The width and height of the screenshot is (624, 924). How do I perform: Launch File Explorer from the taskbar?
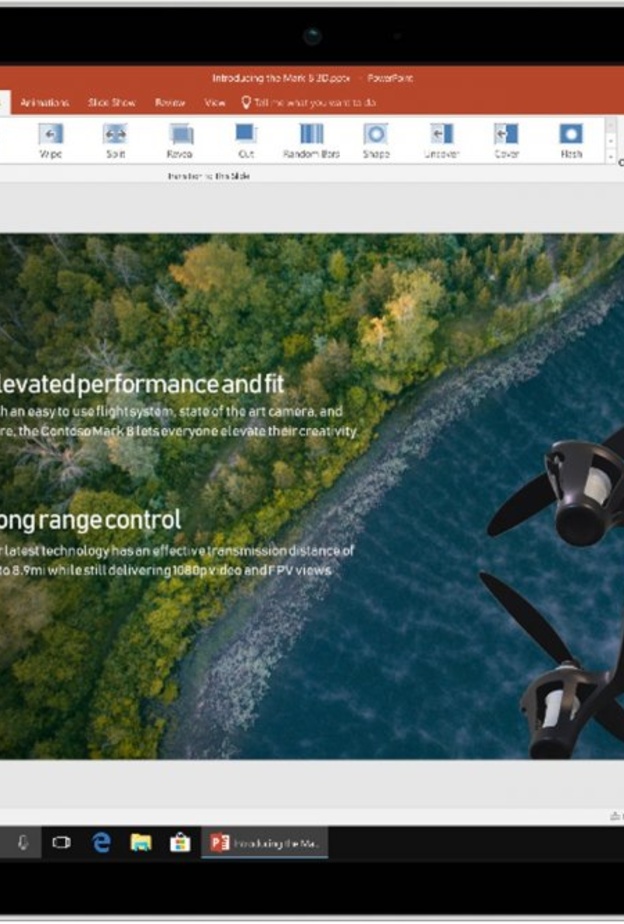tap(141, 843)
